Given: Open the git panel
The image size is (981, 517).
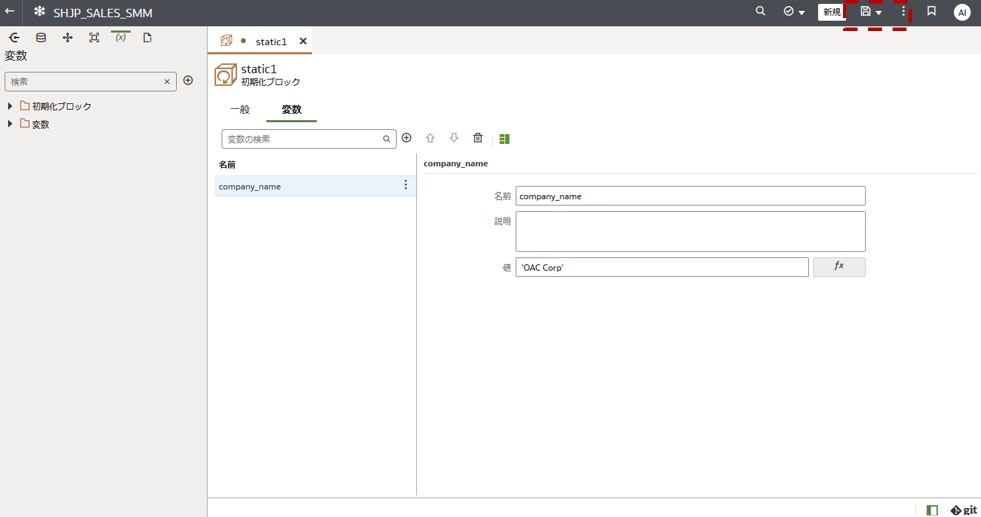Looking at the screenshot, I should [963, 510].
